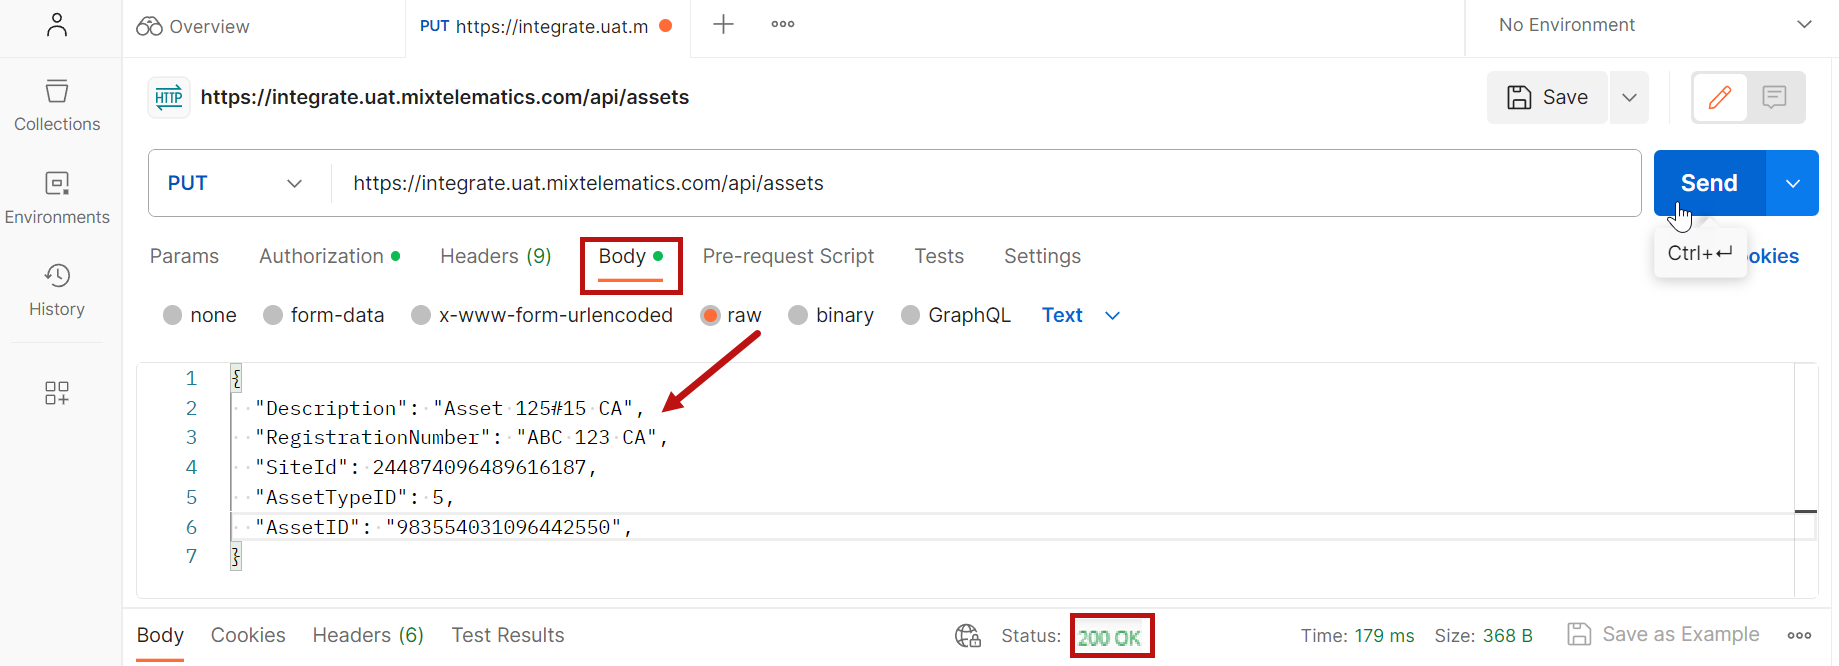This screenshot has width=1839, height=666.
Task: Open the response Cookies tab
Action: click(x=248, y=635)
